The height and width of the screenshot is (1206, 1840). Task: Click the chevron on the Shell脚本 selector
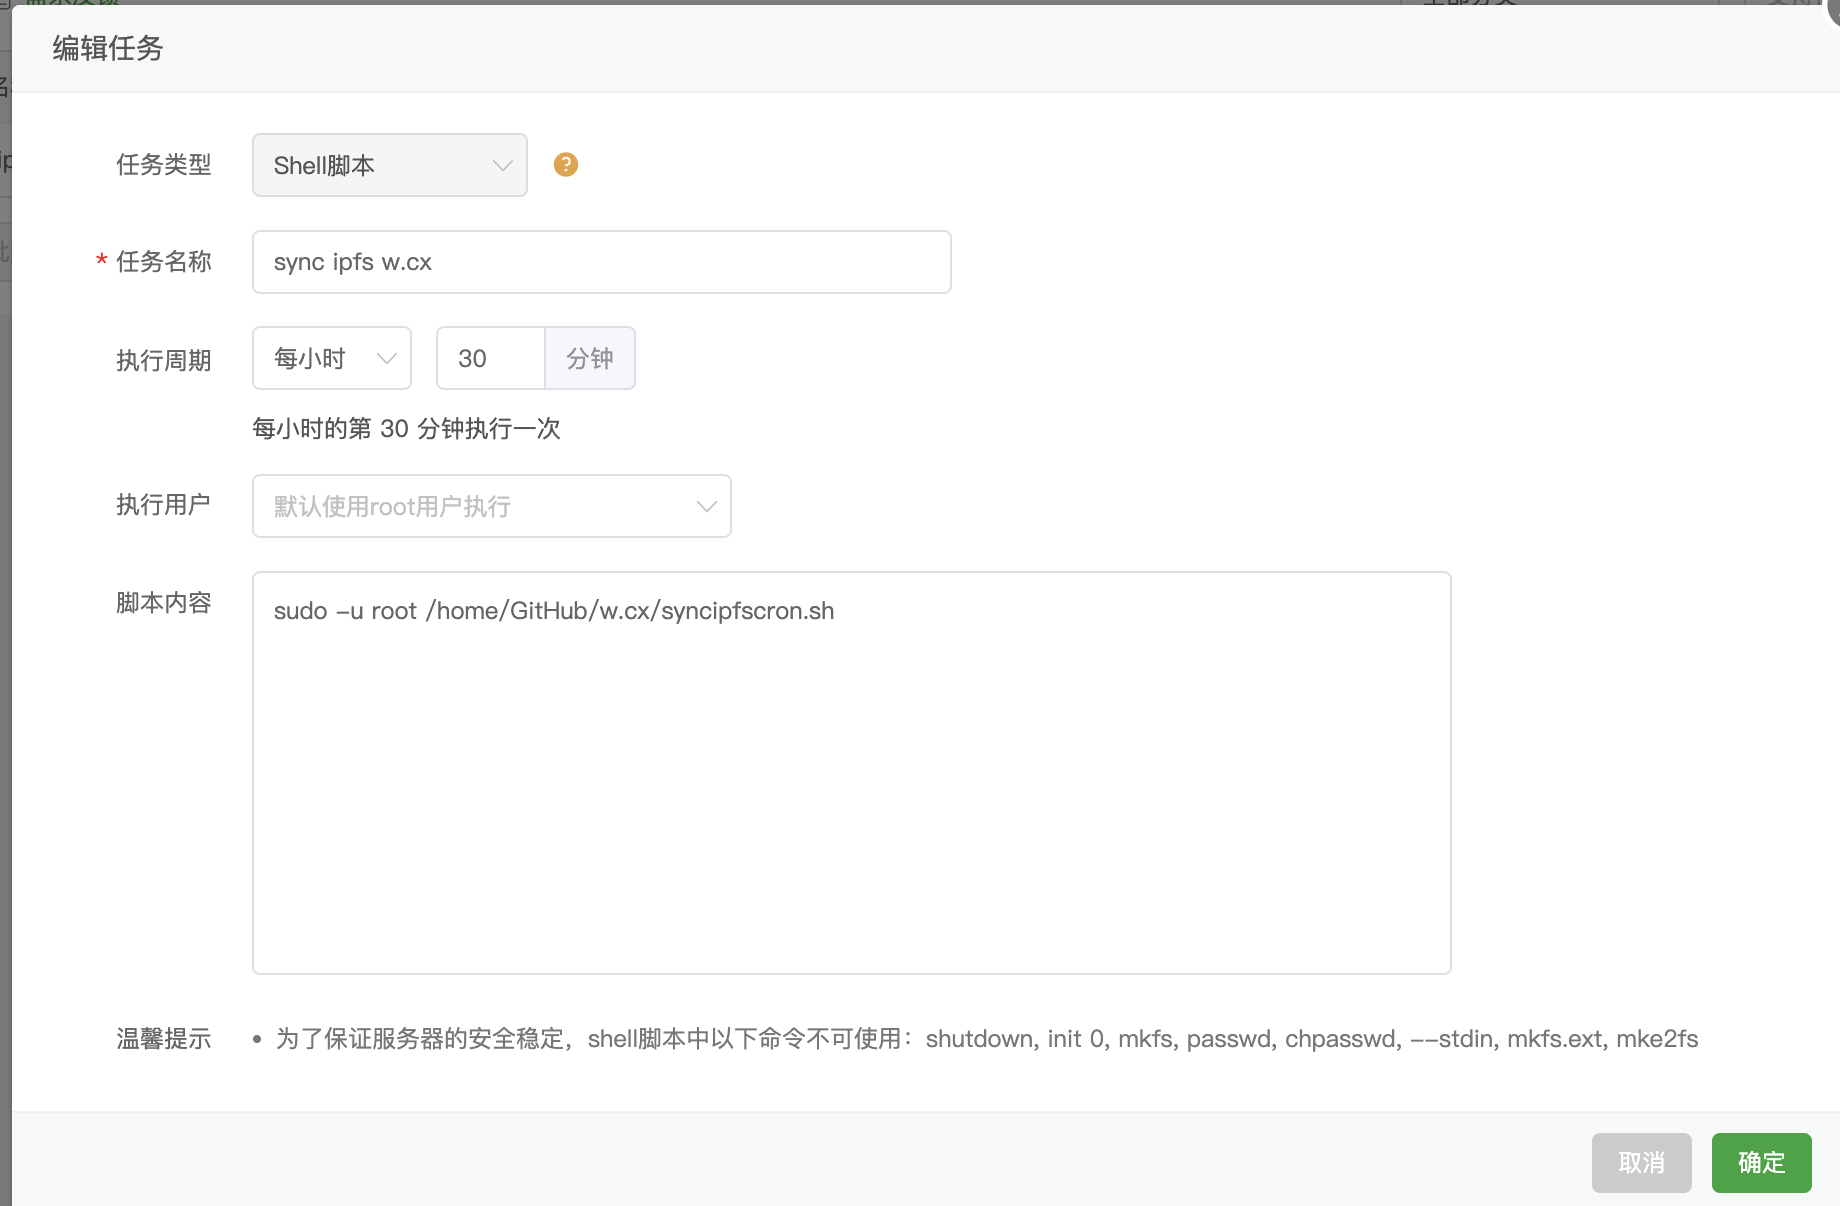(501, 165)
